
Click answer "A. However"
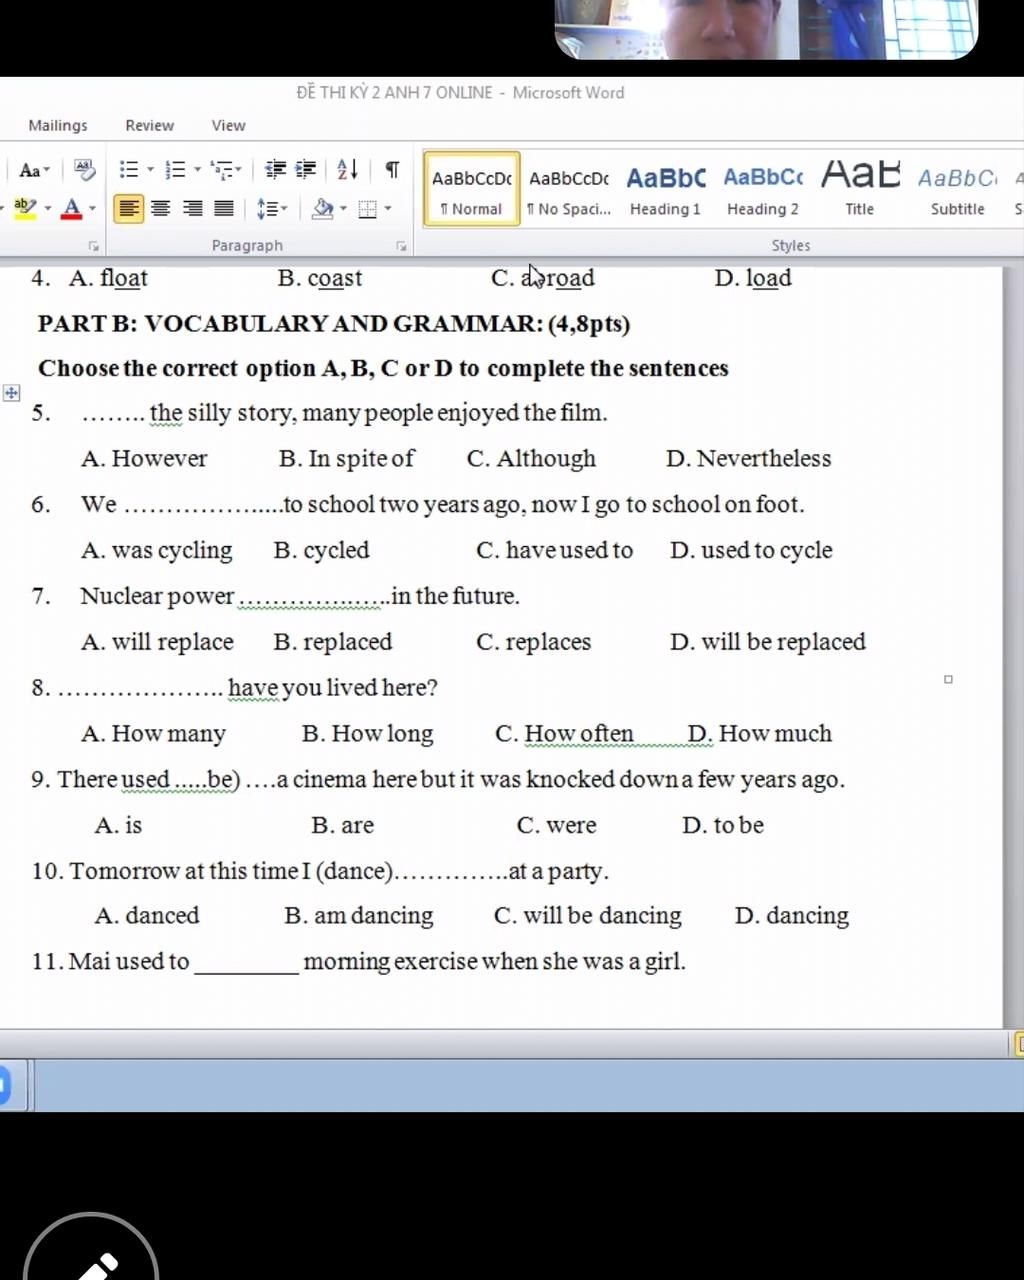pyautogui.click(x=144, y=459)
